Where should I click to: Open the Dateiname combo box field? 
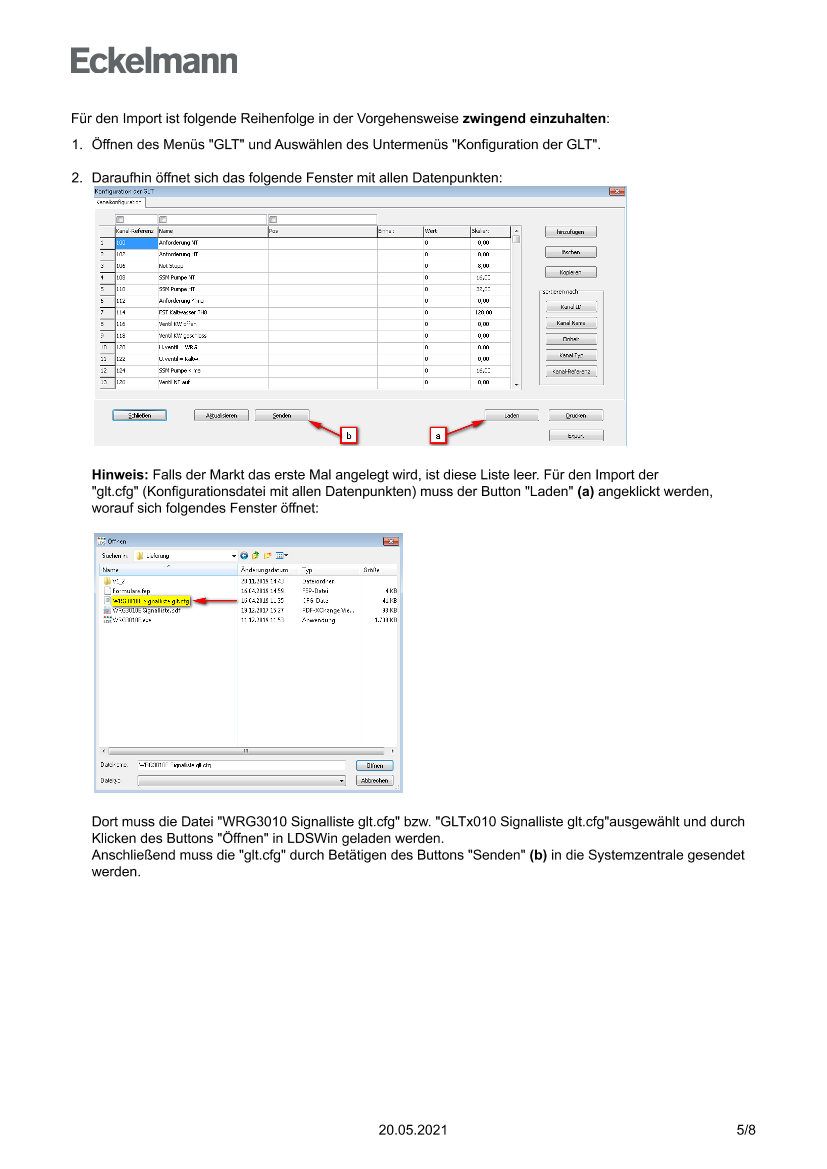coord(240,765)
